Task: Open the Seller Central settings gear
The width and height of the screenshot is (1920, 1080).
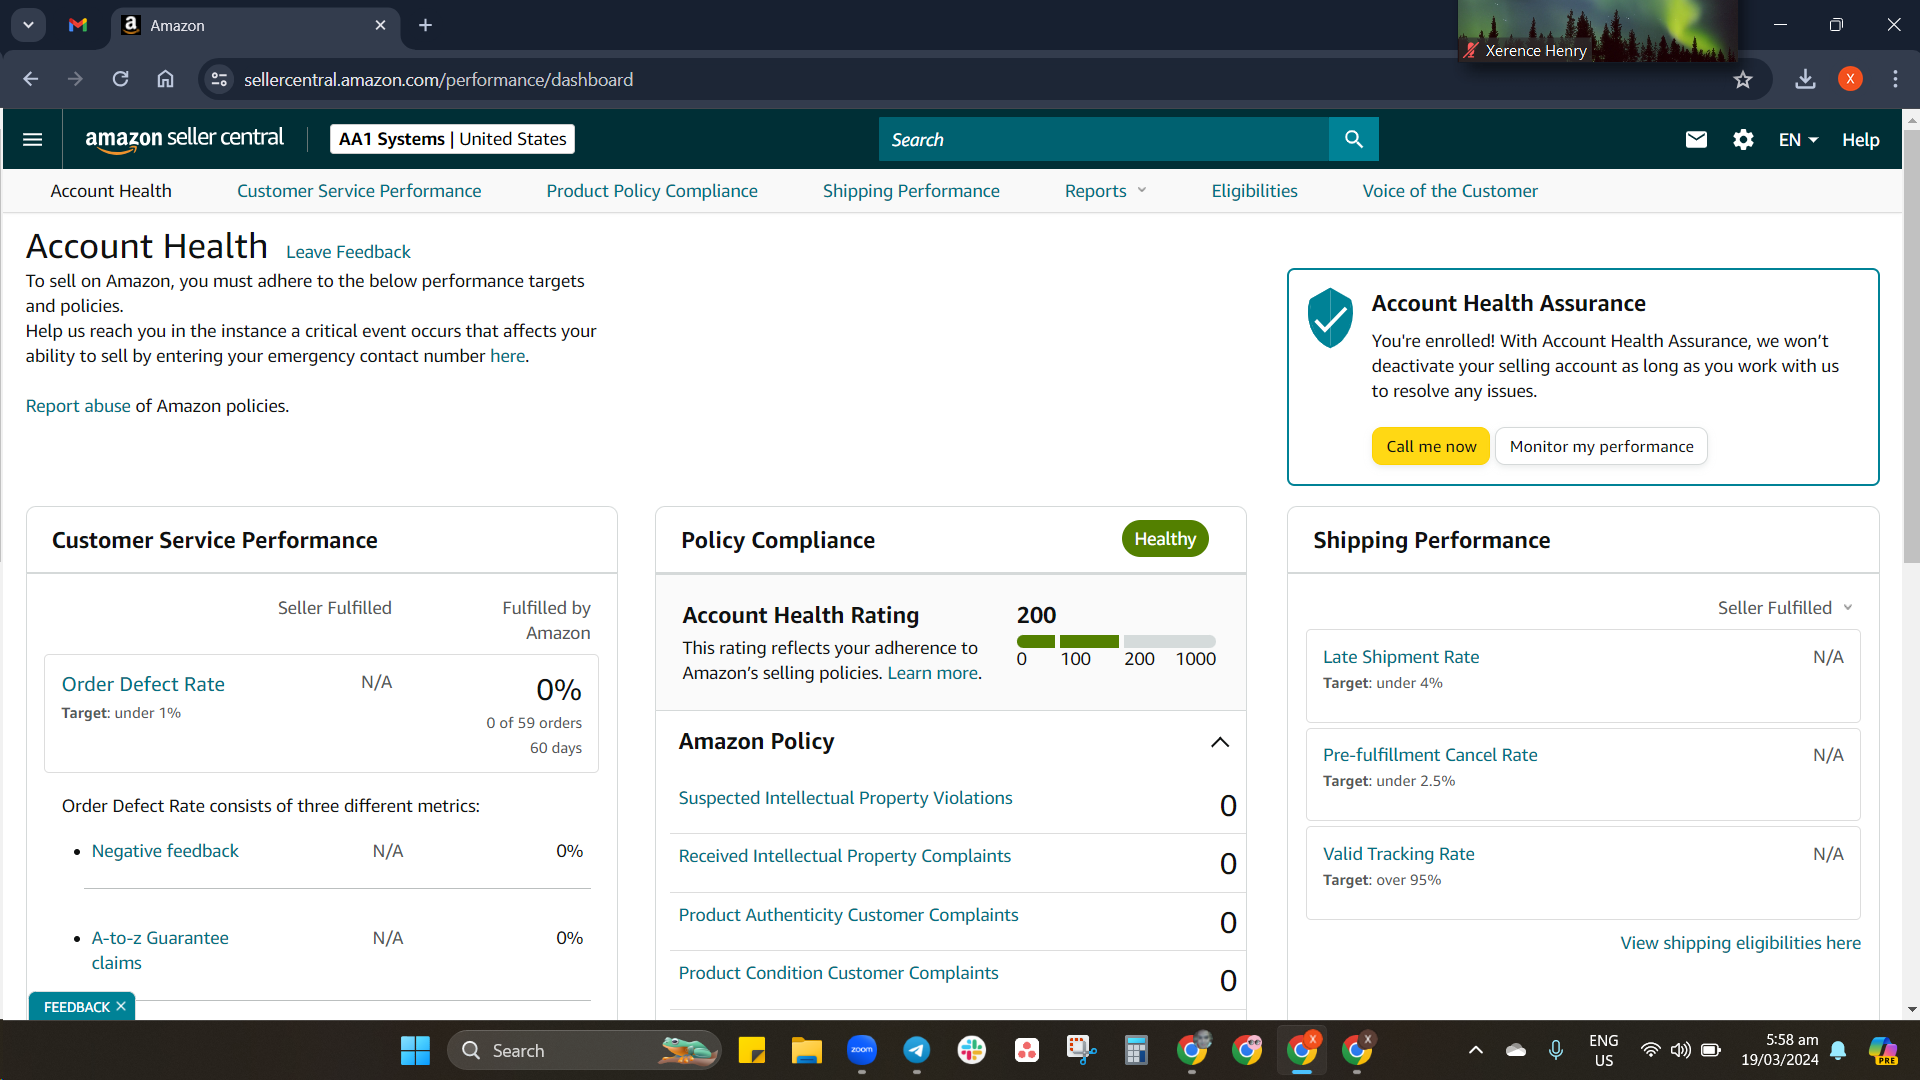Action: [1743, 139]
